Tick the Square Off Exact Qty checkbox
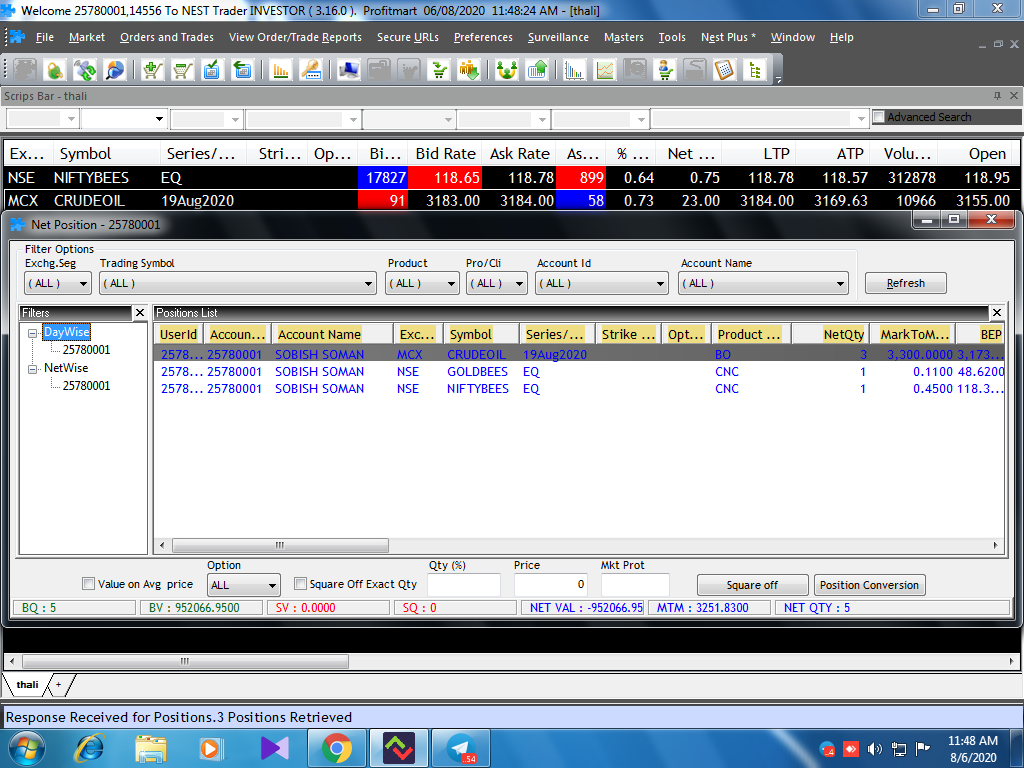Image resolution: width=1024 pixels, height=768 pixels. [300, 584]
